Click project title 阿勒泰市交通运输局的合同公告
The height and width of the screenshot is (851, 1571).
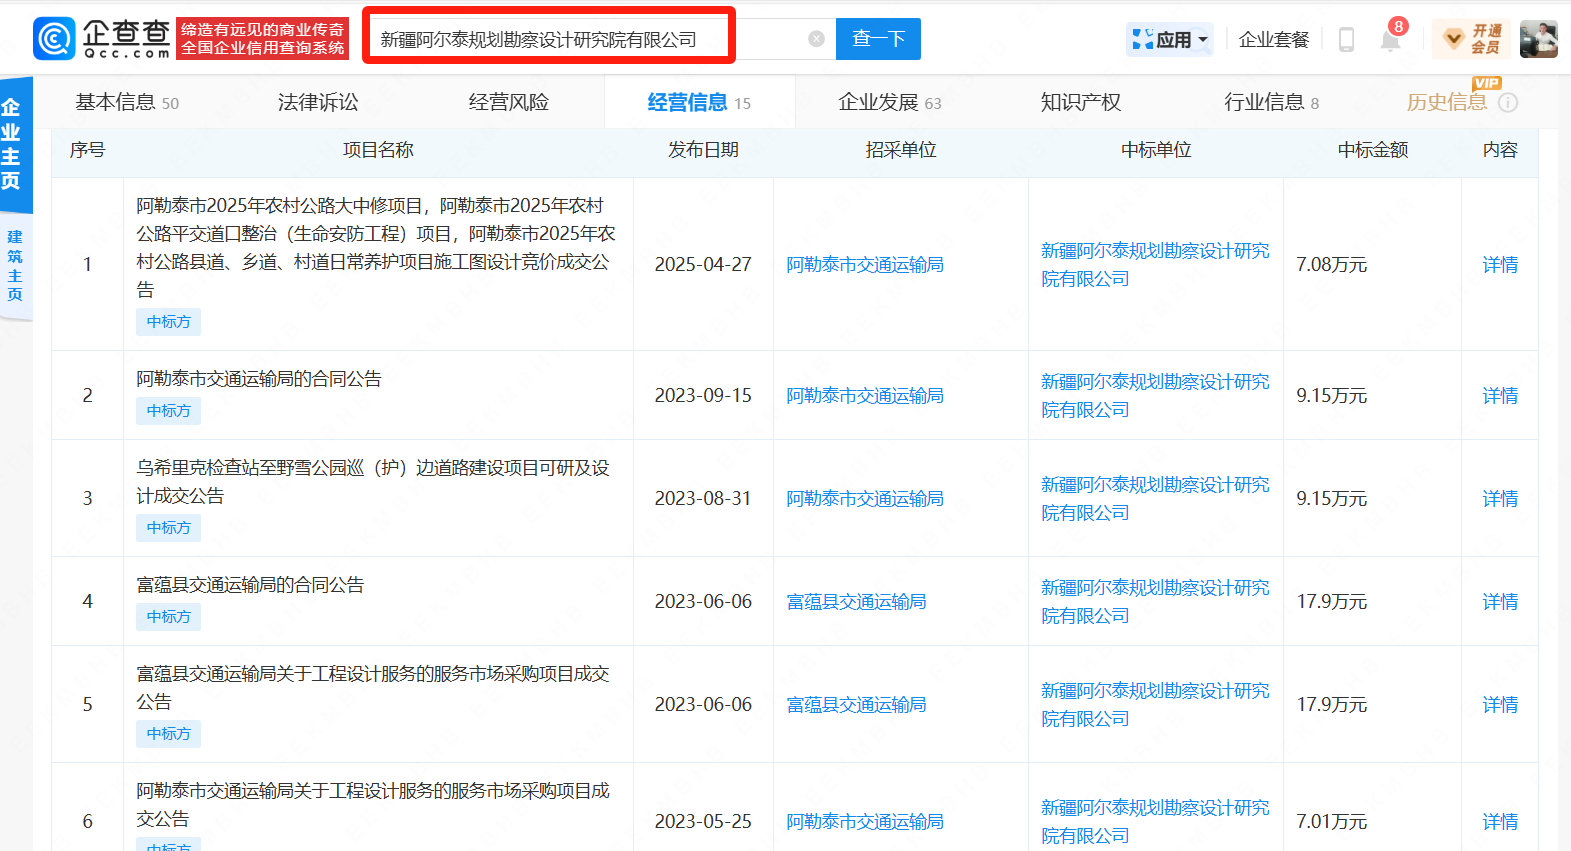point(259,378)
